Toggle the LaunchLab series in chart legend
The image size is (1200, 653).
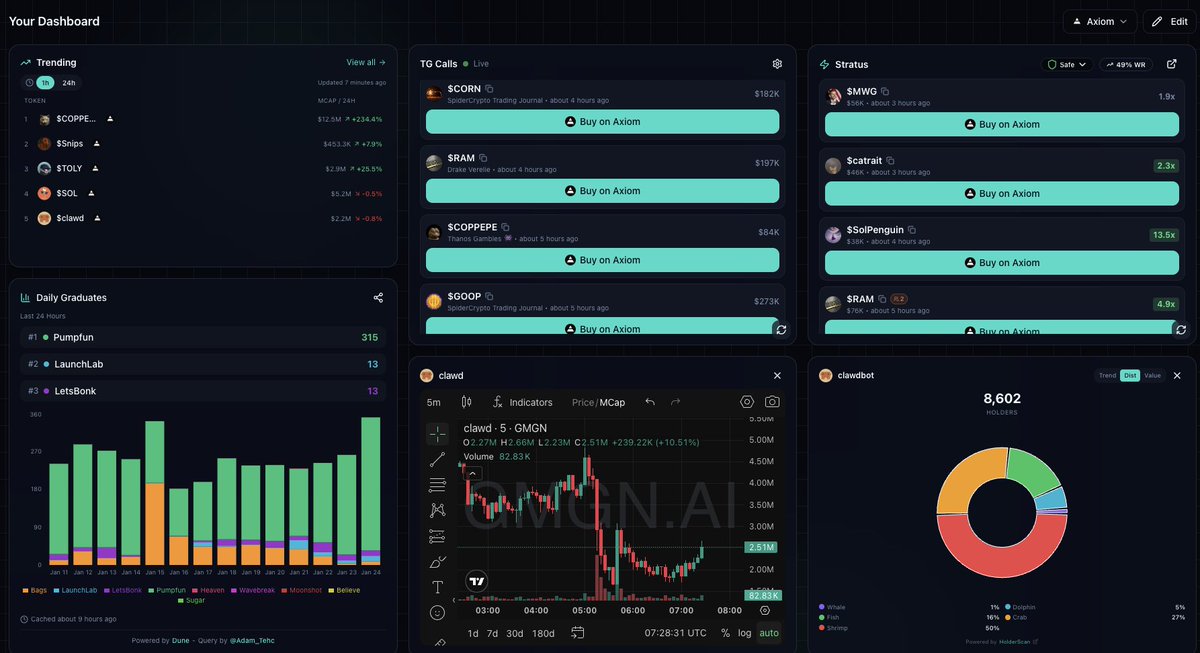[x=75, y=590]
